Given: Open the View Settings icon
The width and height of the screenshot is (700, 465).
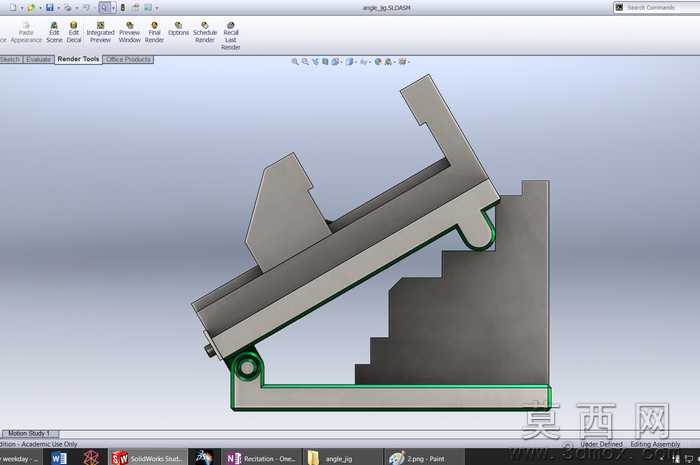Looking at the screenshot, I should [402, 62].
